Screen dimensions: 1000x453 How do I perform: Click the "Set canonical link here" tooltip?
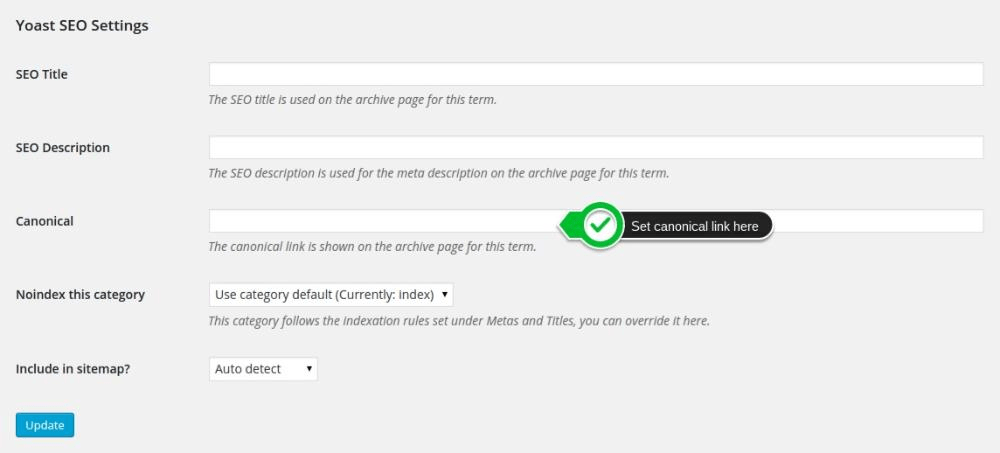(695, 226)
